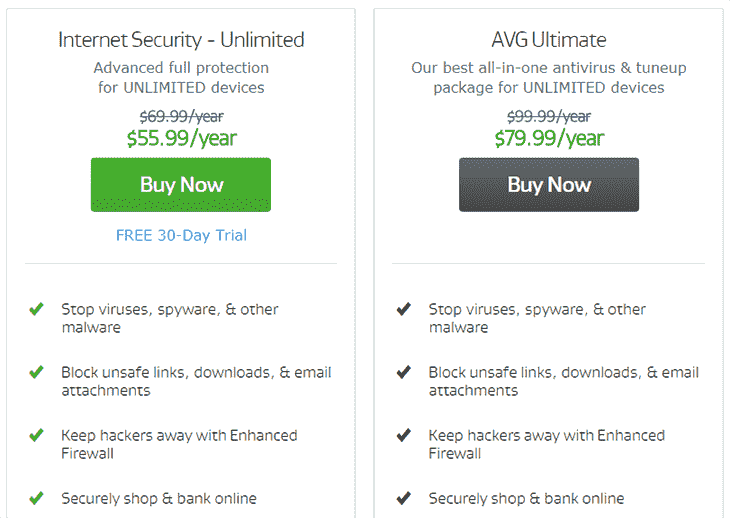Click the crossed-out $69.99/year price

click(182, 116)
